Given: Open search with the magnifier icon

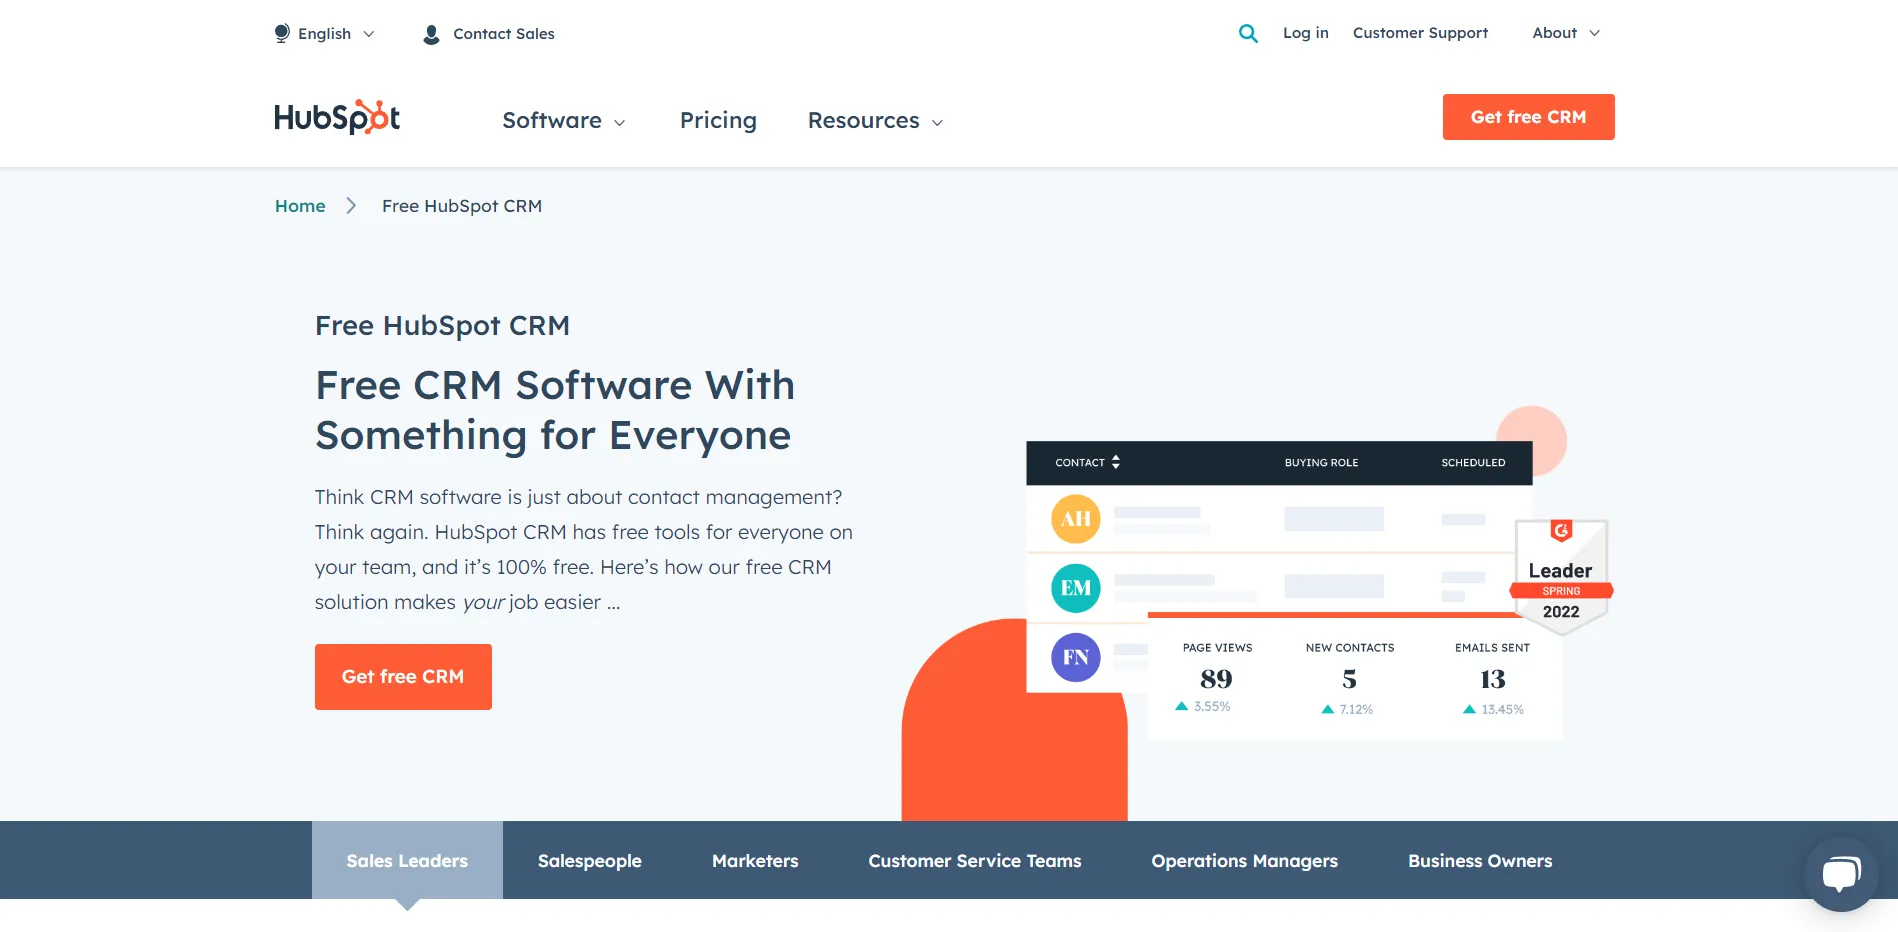Looking at the screenshot, I should coord(1248,33).
